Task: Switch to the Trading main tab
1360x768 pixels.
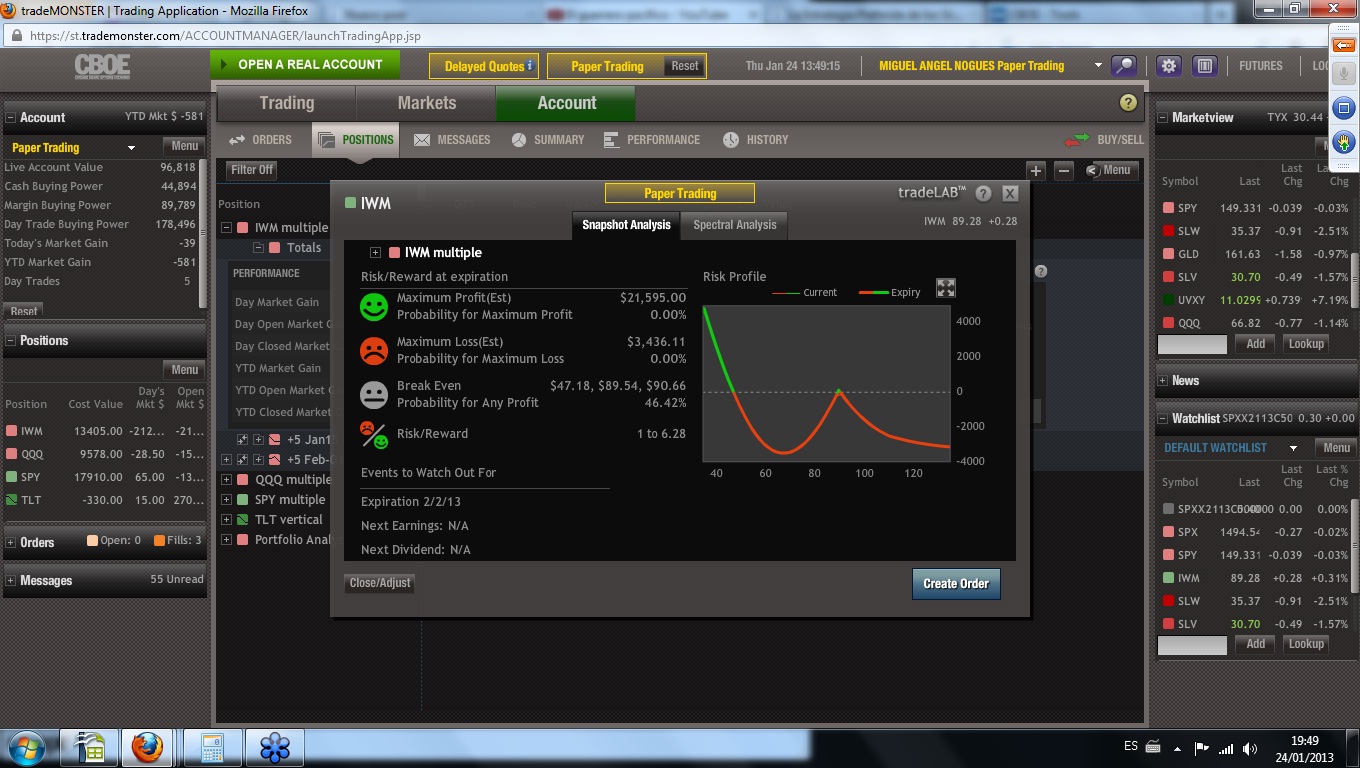Action: click(x=286, y=103)
